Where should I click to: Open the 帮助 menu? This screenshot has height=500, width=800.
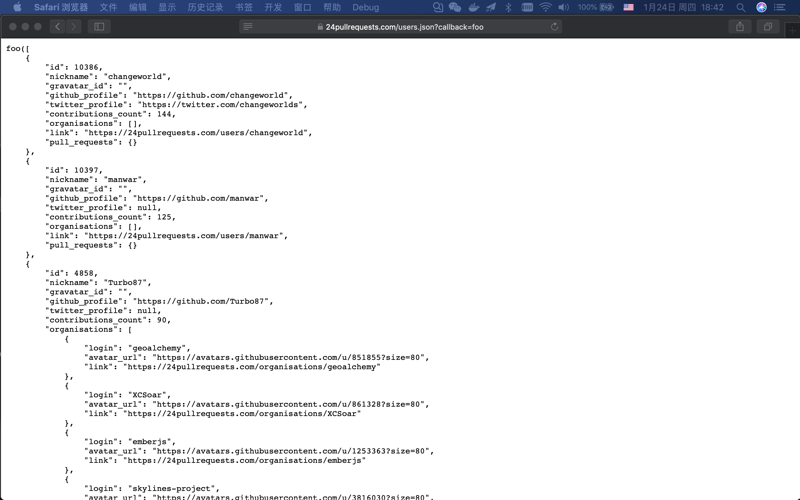(x=332, y=7)
